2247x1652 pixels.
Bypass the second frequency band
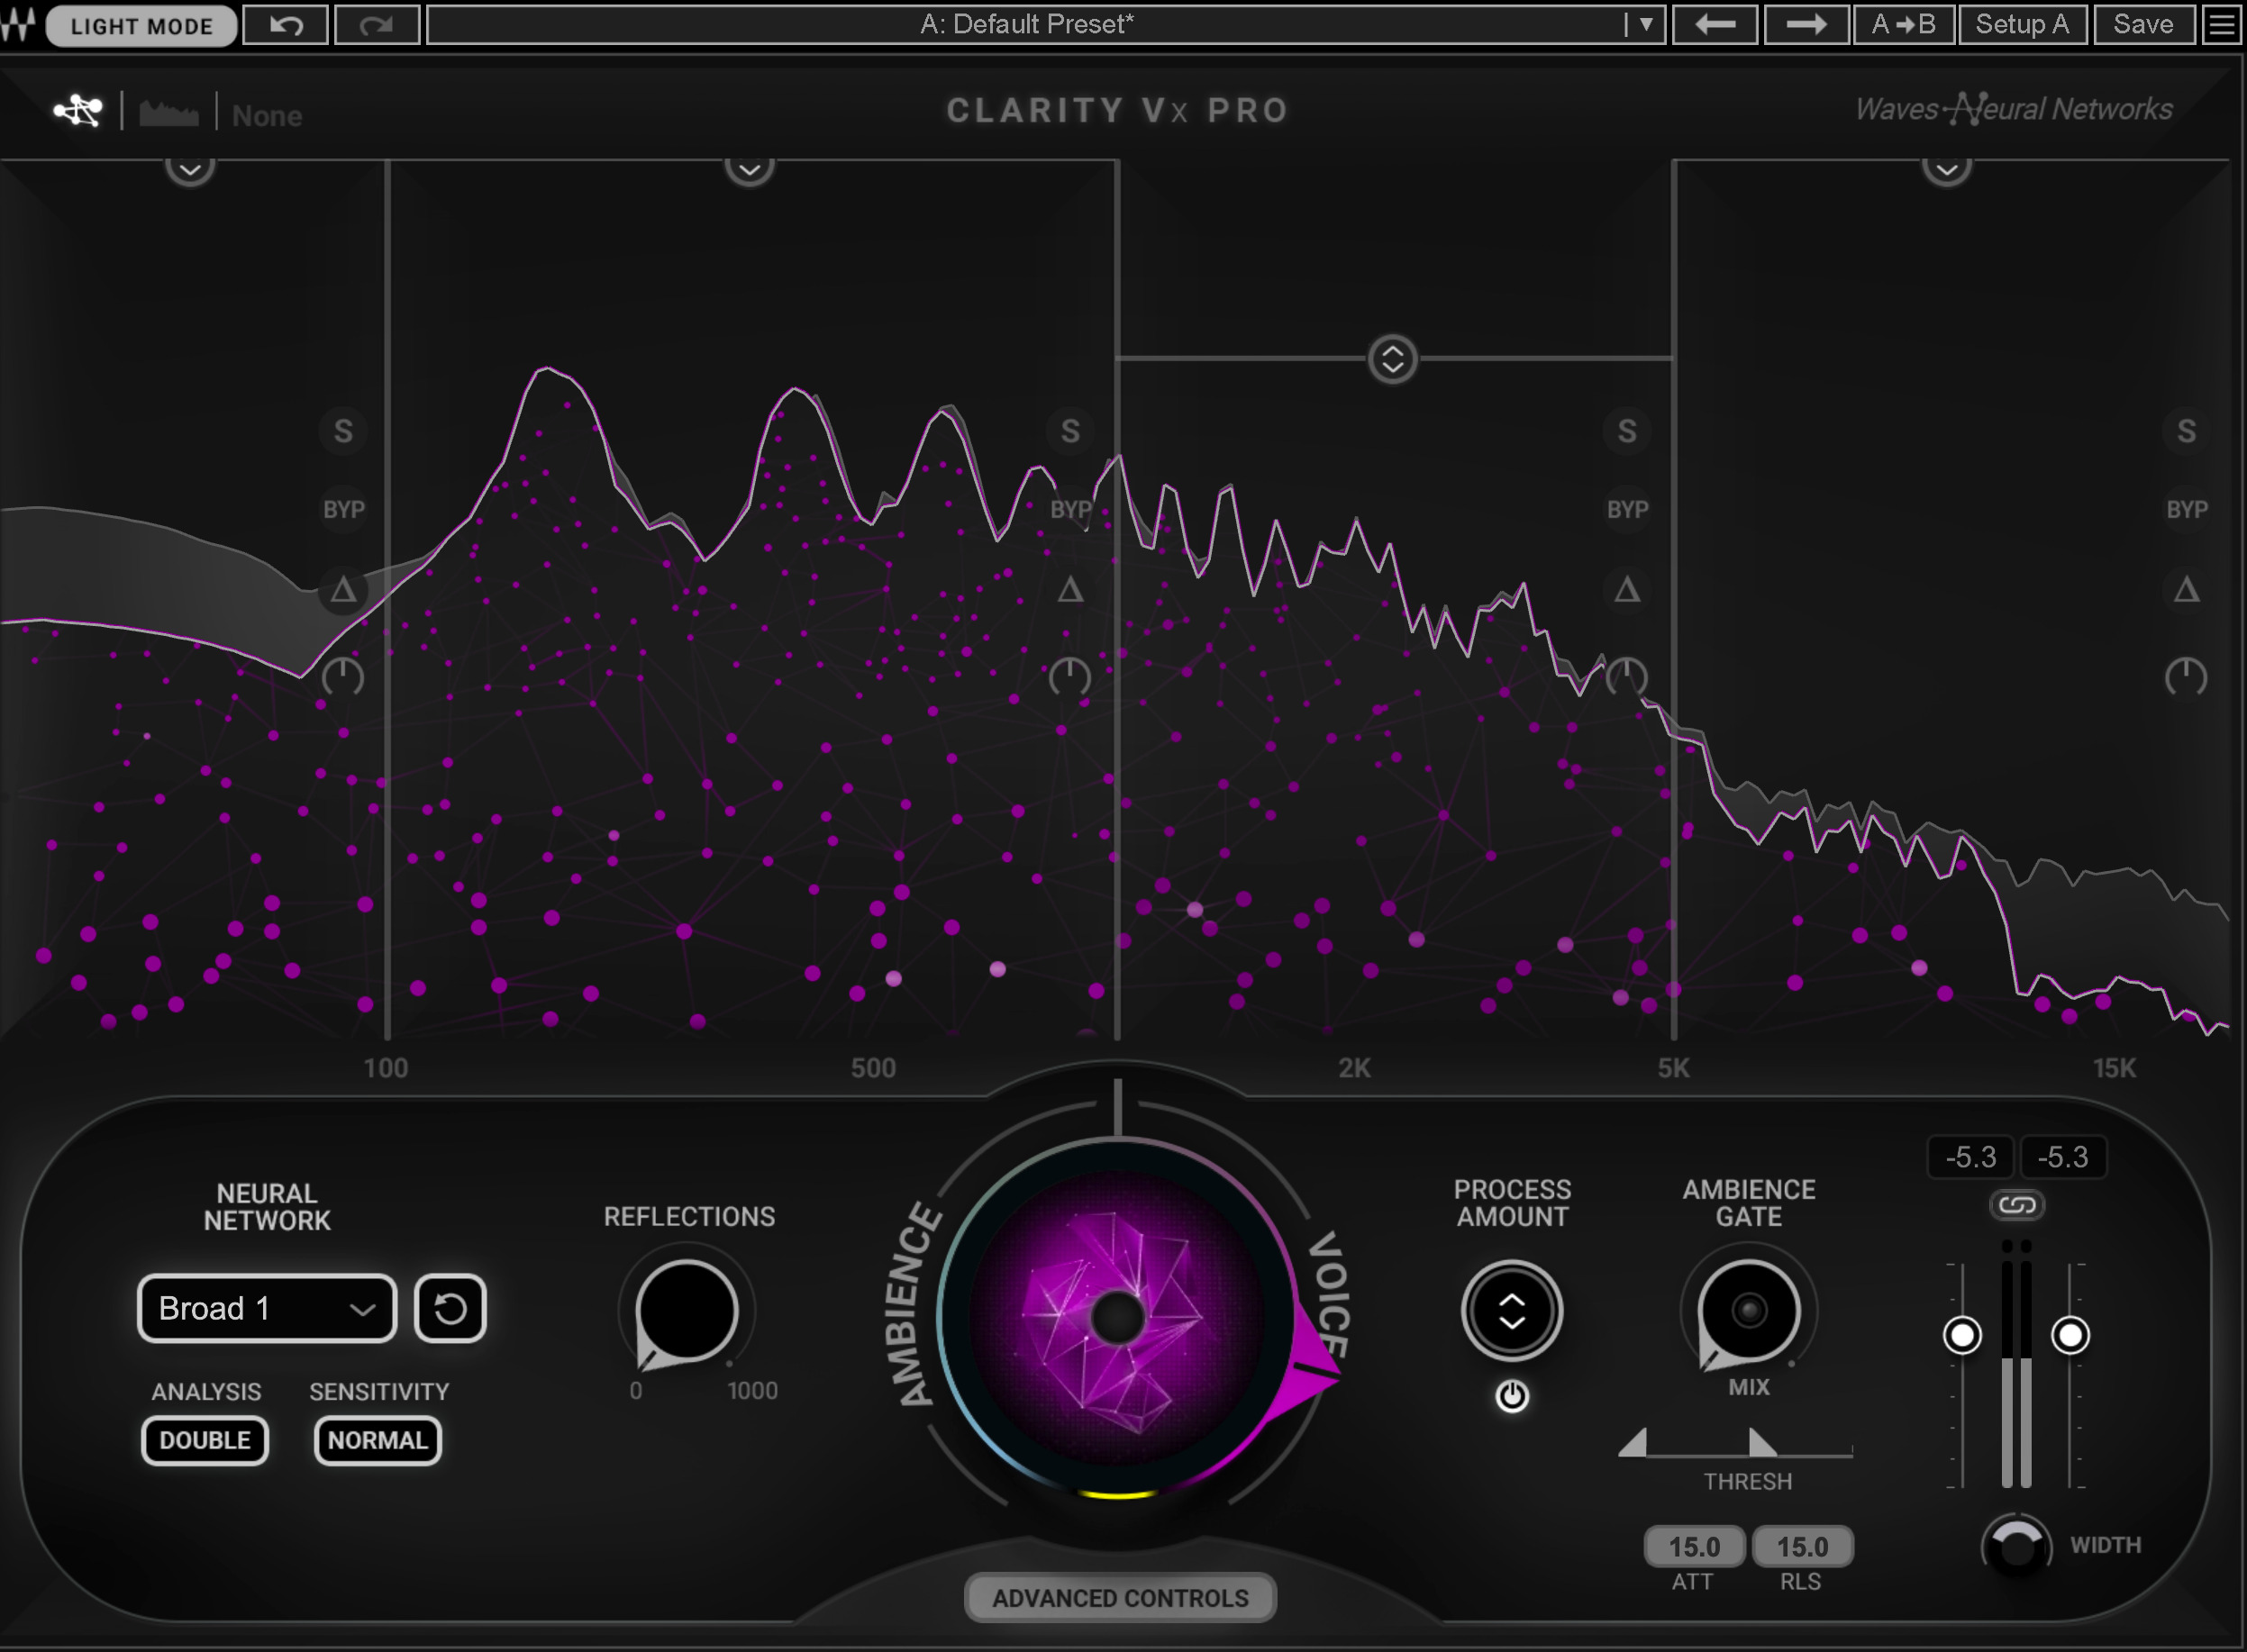pos(1070,510)
